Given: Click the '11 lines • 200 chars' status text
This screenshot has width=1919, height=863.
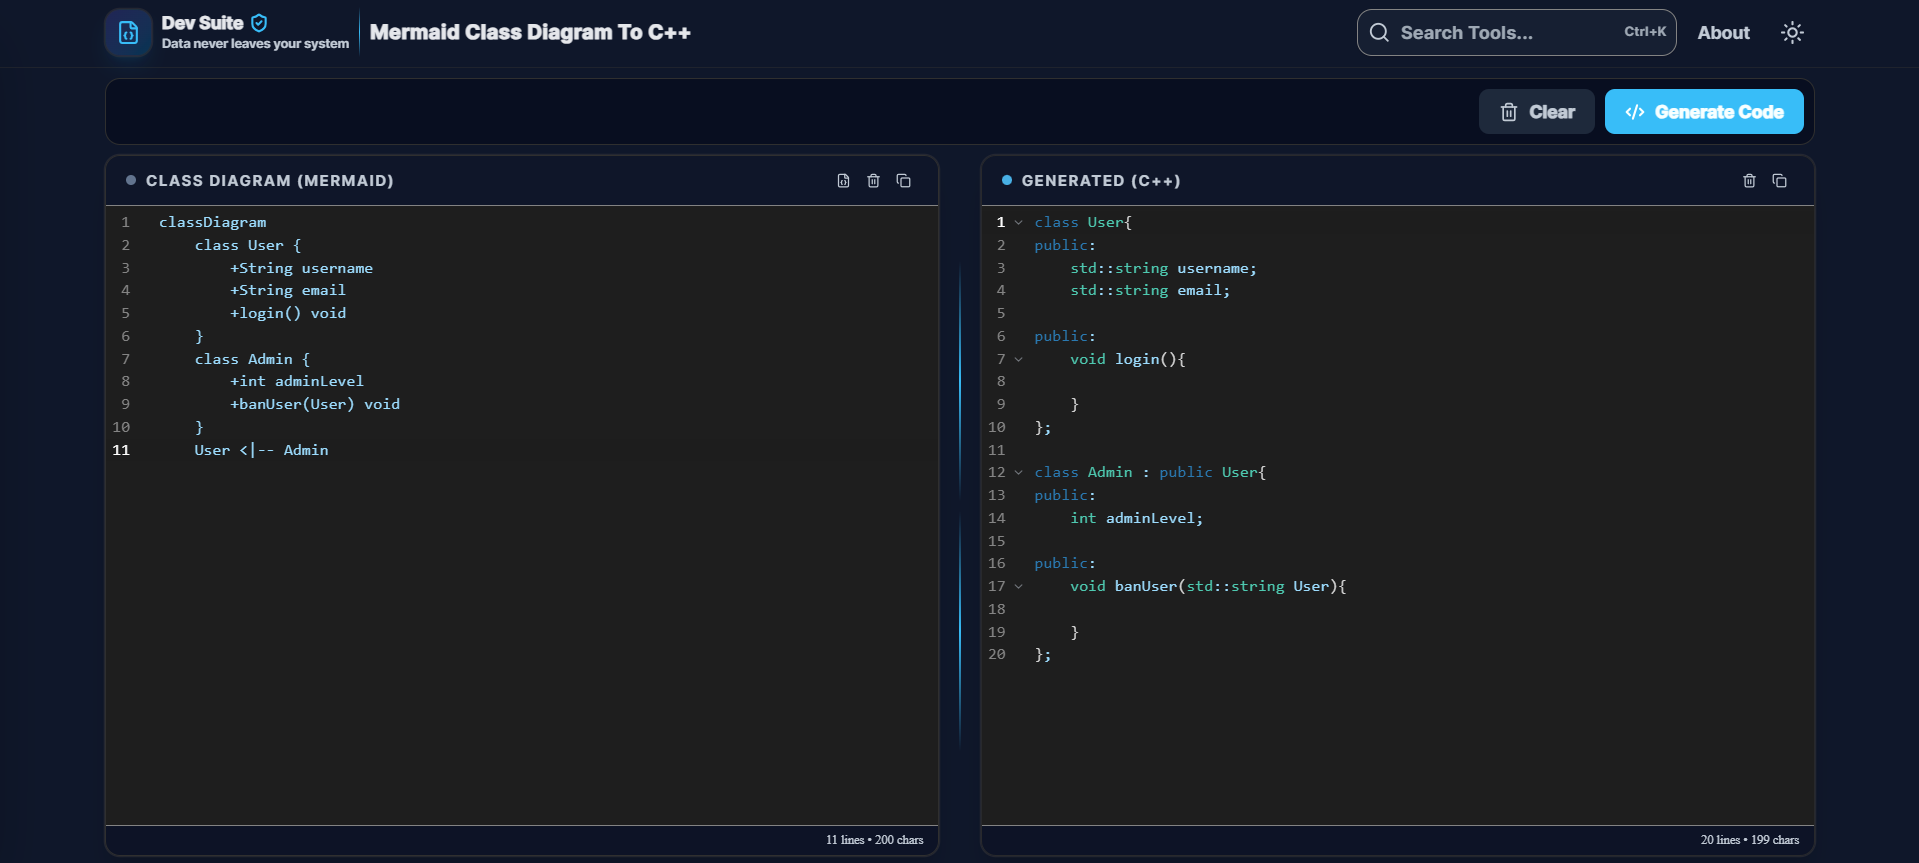Looking at the screenshot, I should click(x=874, y=840).
